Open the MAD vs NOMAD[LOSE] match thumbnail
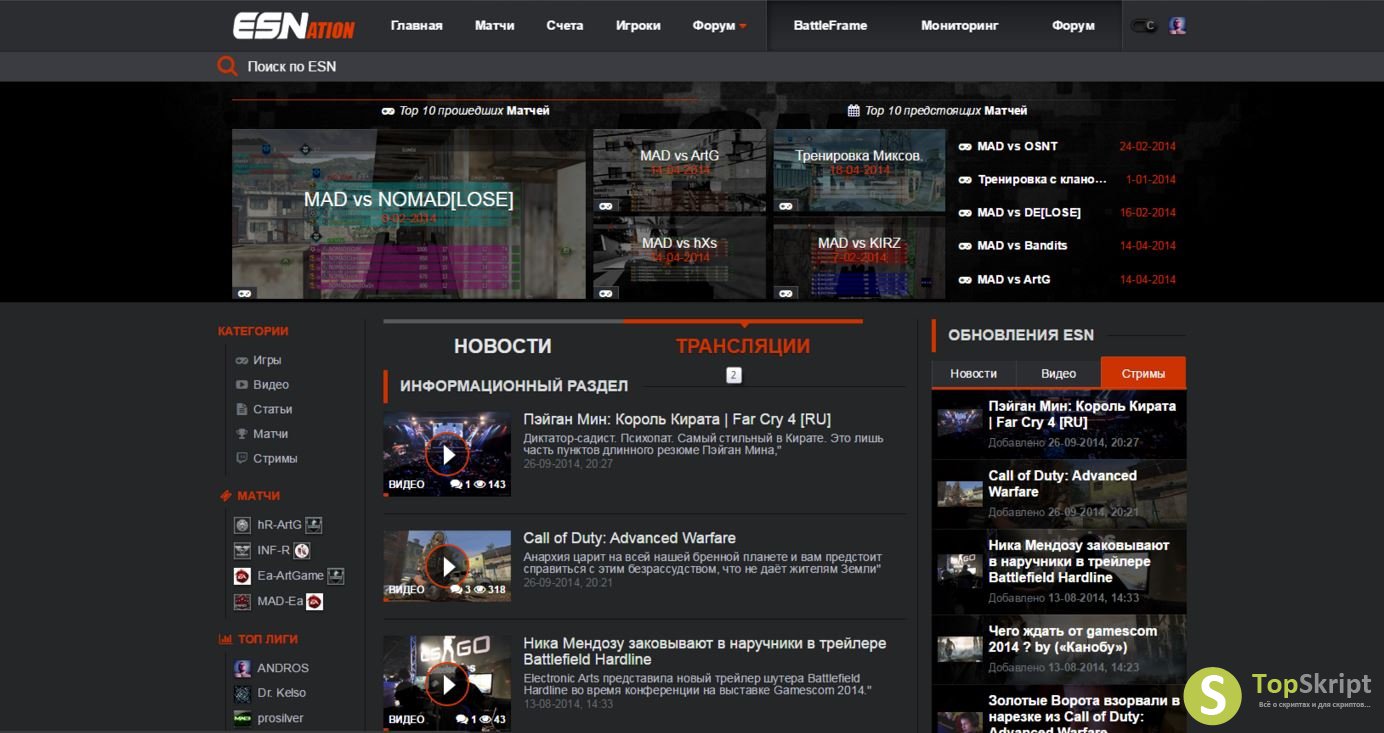The image size is (1384, 733). click(x=409, y=213)
